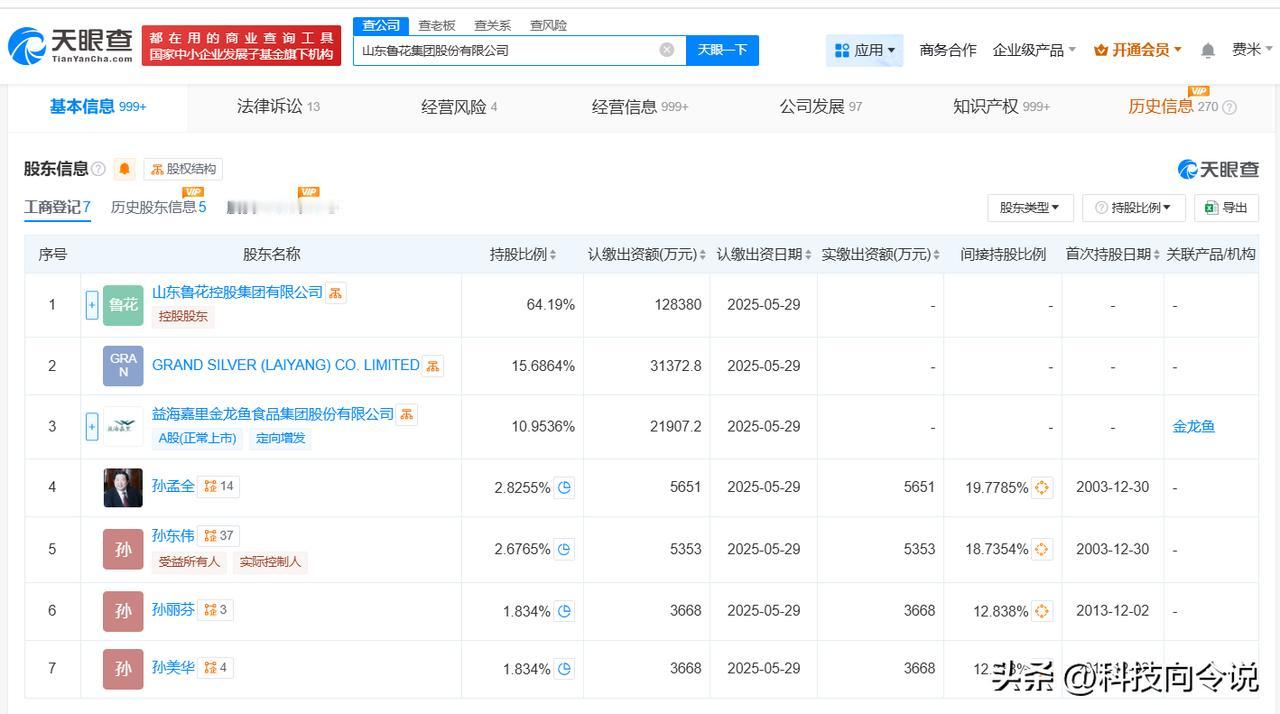1280x714 pixels.
Task: Open the 知识产权 999+ tab
Action: coord(1002,107)
